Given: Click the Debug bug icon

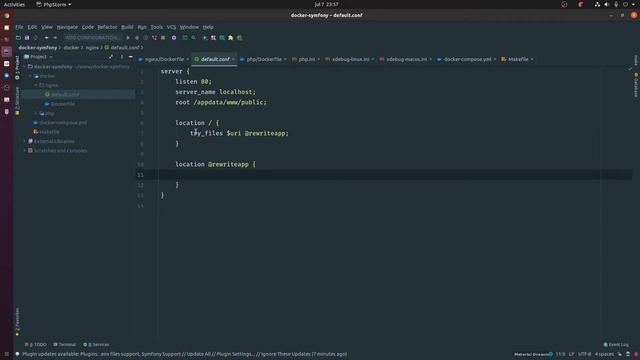Looking at the screenshot, I should 137,38.
